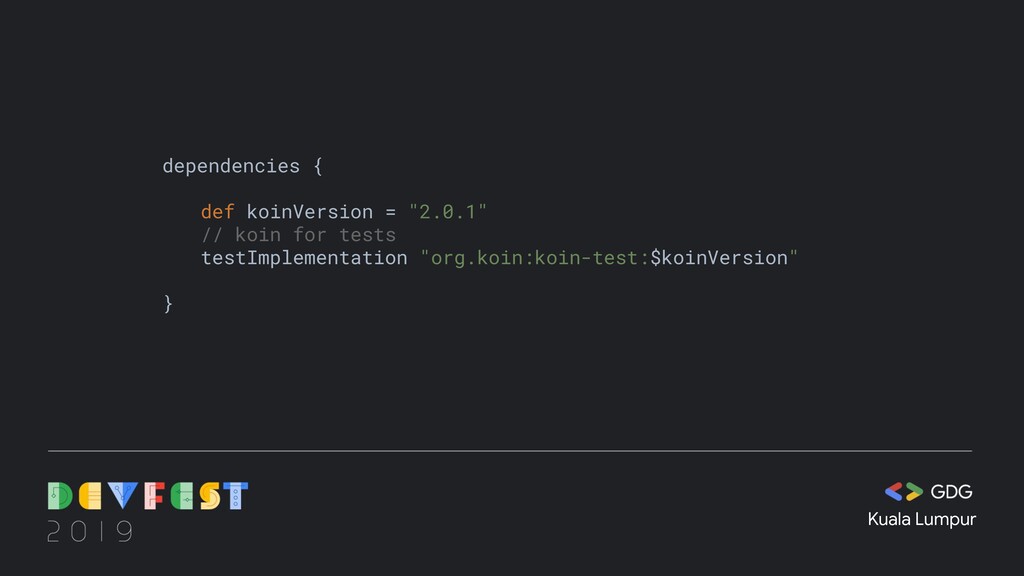Click the org.koin:koin-test string
Image resolution: width=1024 pixels, height=576 pixels.
(x=535, y=258)
